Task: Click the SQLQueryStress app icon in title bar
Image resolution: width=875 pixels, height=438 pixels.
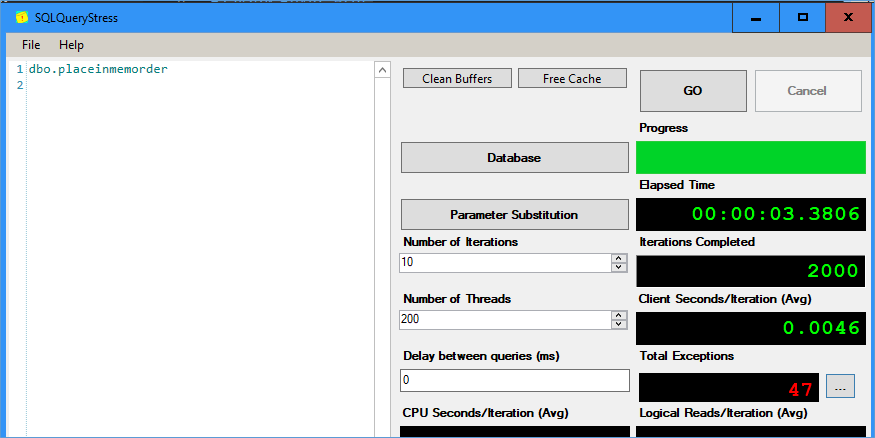Action: pyautogui.click(x=22, y=18)
